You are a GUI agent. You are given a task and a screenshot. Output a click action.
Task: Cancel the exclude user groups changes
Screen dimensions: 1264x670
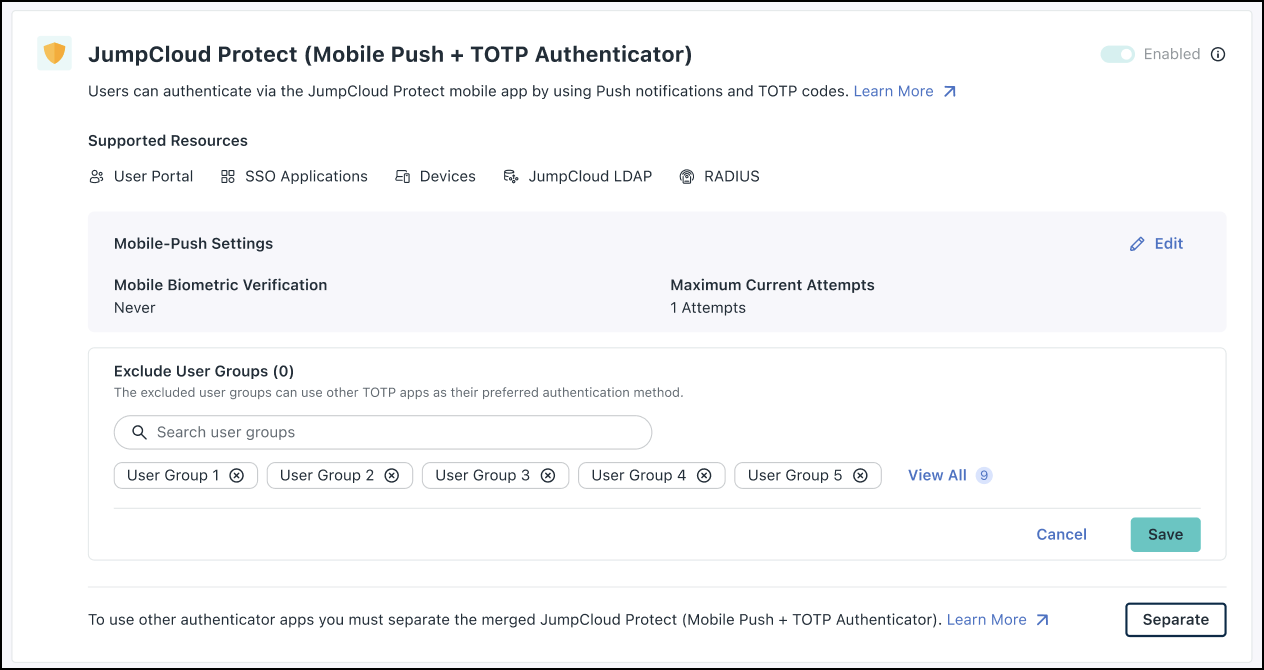[x=1061, y=534]
